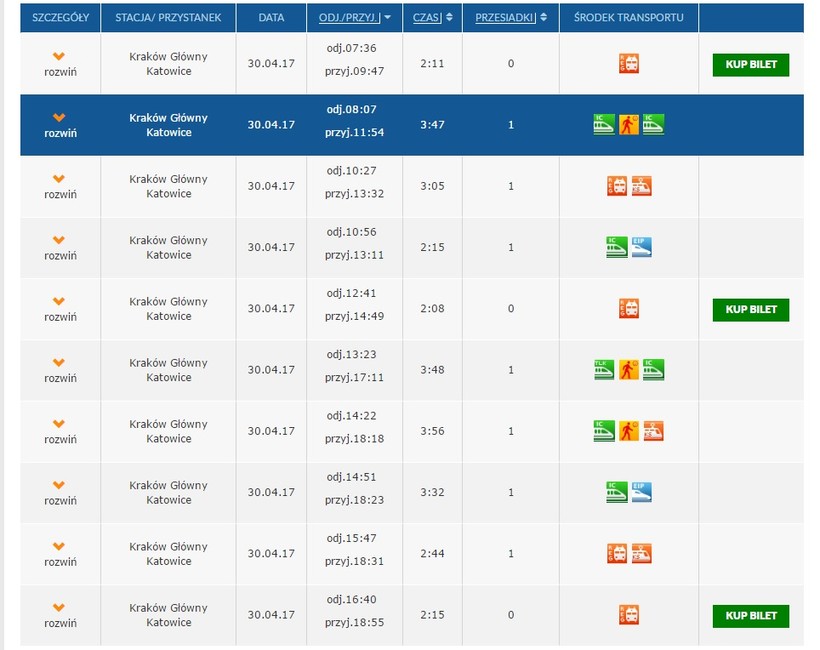Select the 10:56 Kraków Główny Katowice station cell
Image resolution: width=820 pixels, height=650 pixels.
[x=168, y=247]
